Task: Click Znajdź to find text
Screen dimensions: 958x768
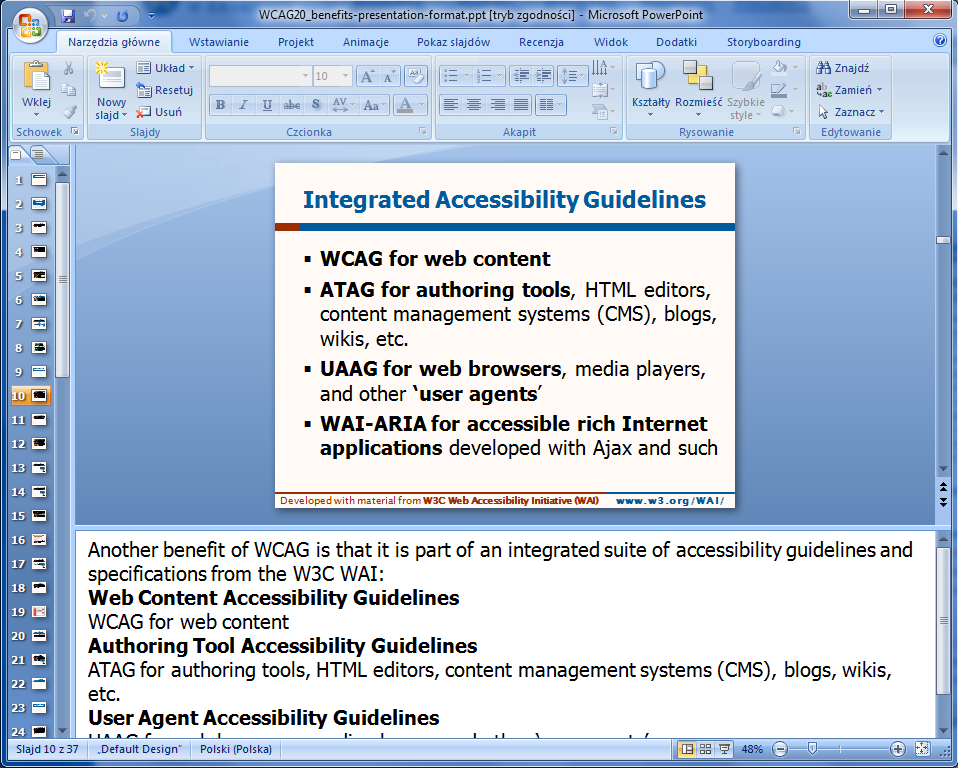Action: (843, 68)
